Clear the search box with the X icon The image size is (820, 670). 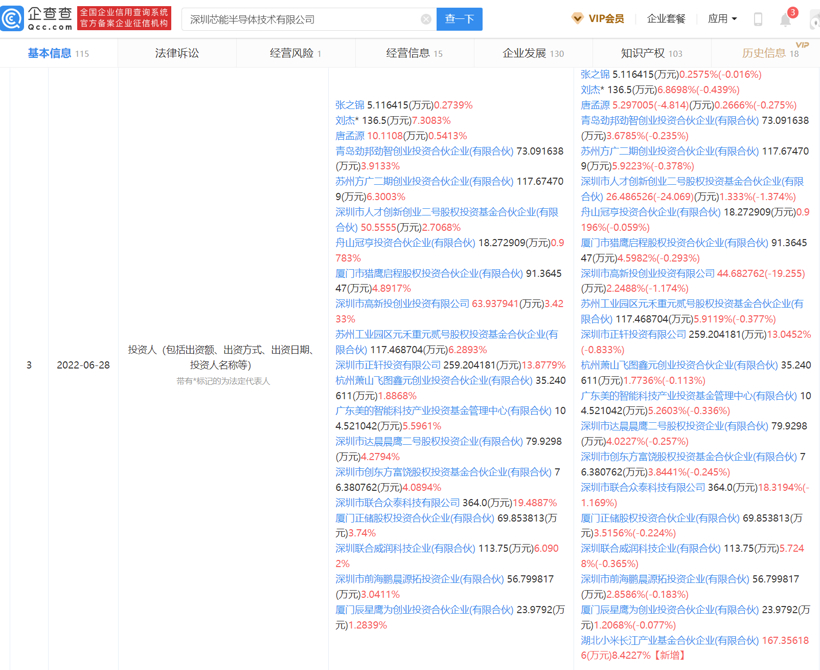click(426, 19)
